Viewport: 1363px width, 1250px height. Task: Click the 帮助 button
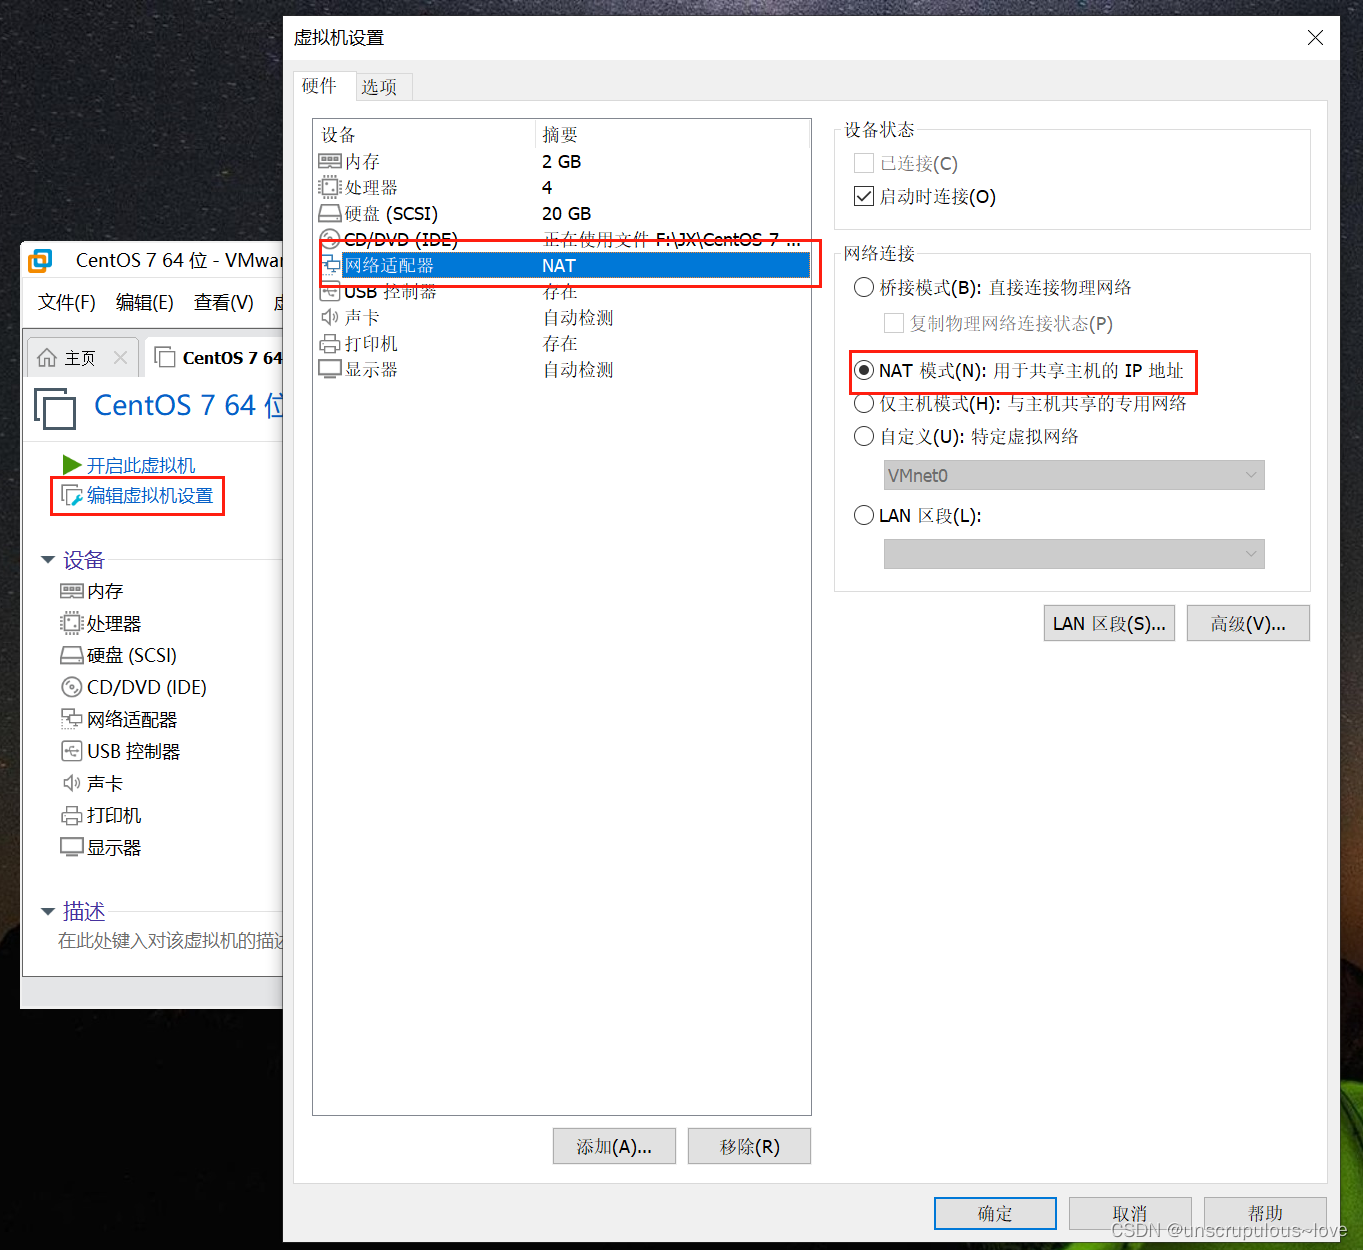[1265, 1213]
